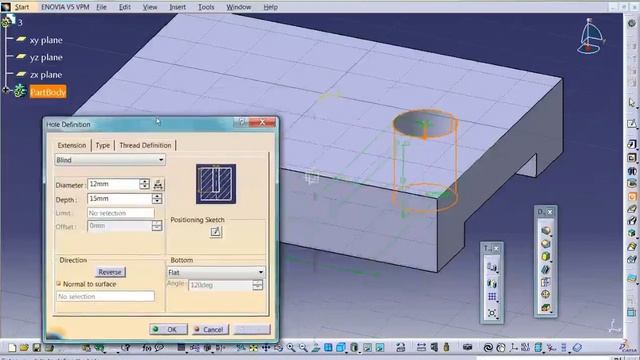The height and width of the screenshot is (360, 640).
Task: Click the Print icon in bottom toolbar
Action: click(x=49, y=348)
